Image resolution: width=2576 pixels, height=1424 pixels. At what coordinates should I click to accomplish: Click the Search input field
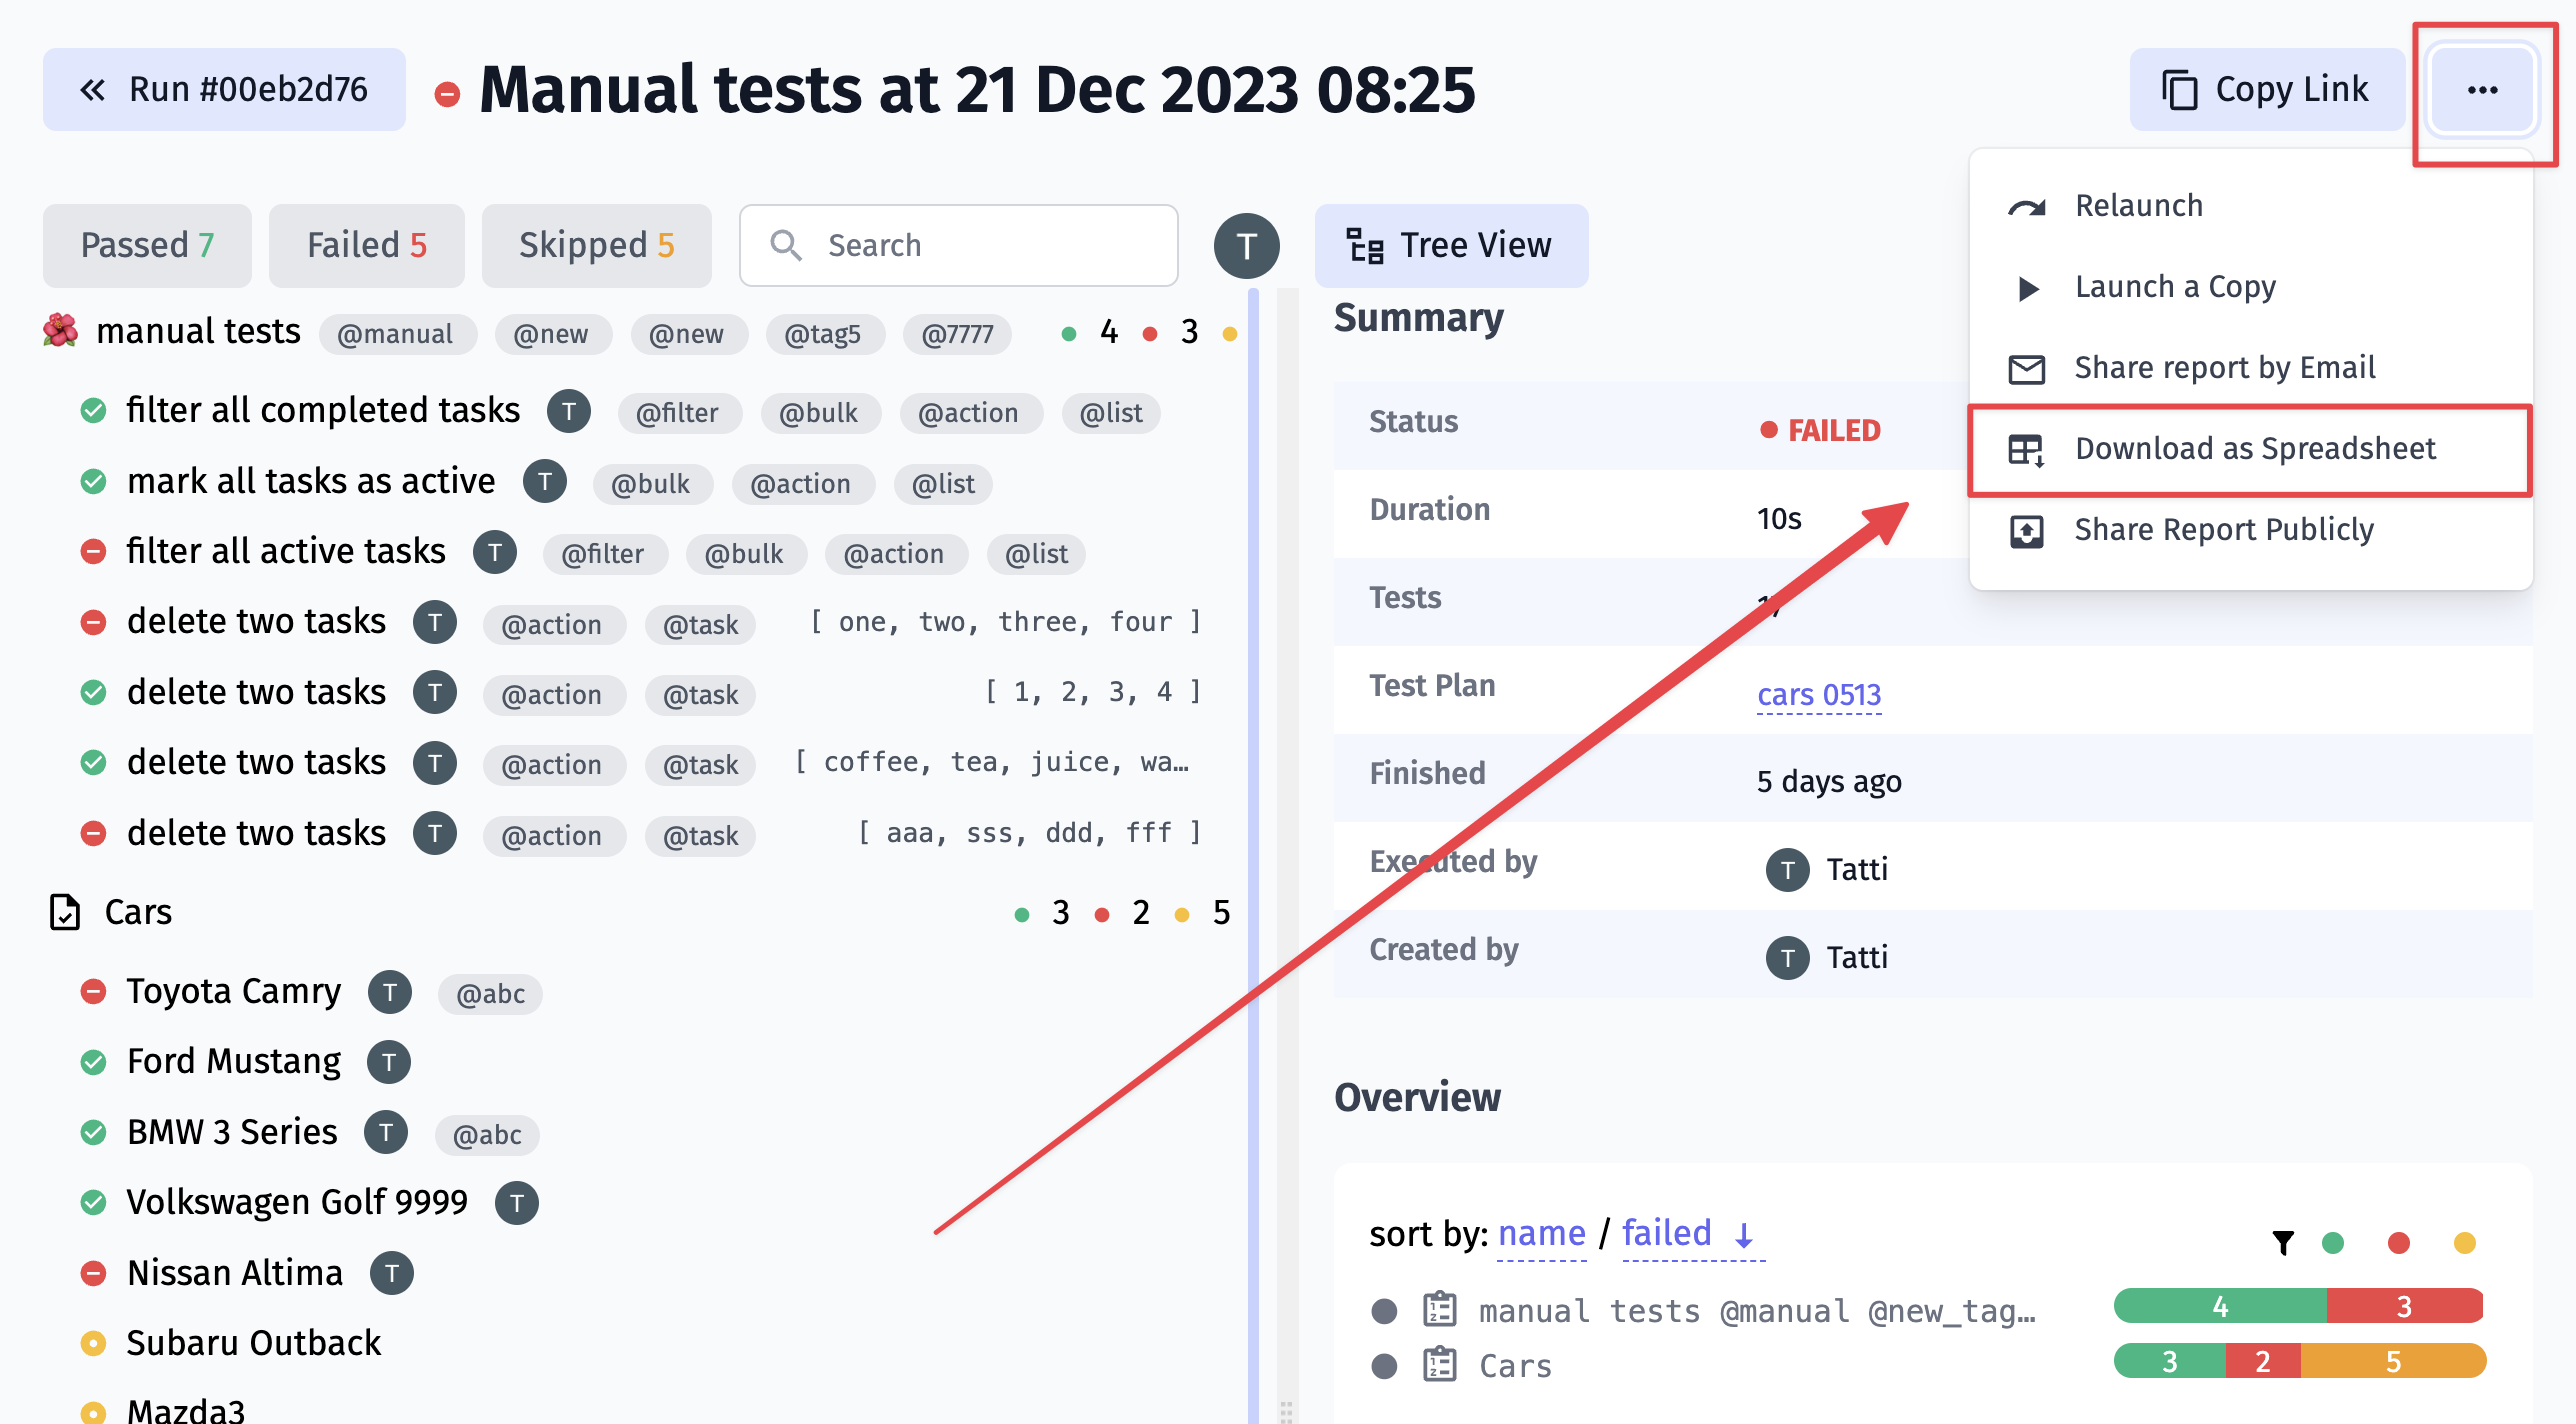[x=959, y=244]
